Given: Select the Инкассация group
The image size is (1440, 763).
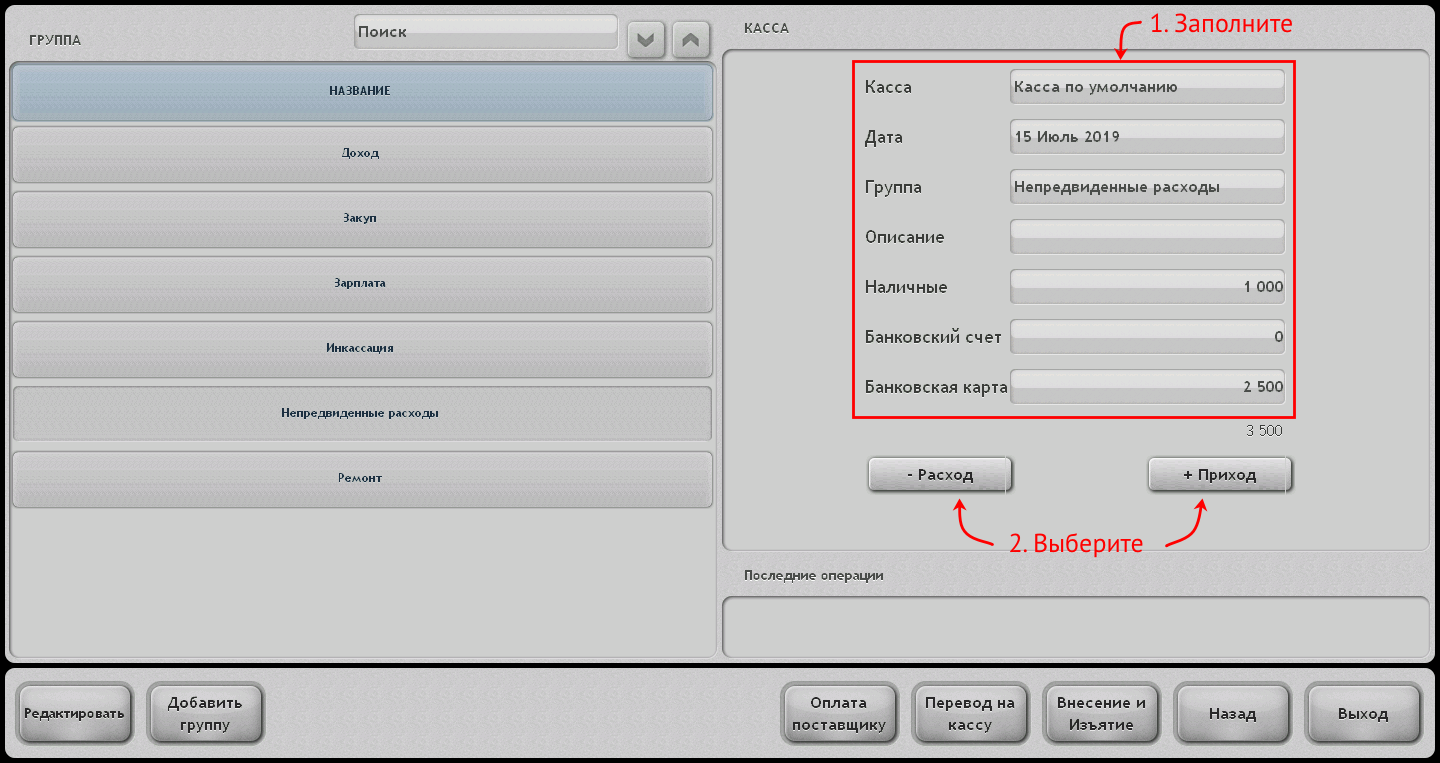Looking at the screenshot, I should pyautogui.click(x=362, y=349).
